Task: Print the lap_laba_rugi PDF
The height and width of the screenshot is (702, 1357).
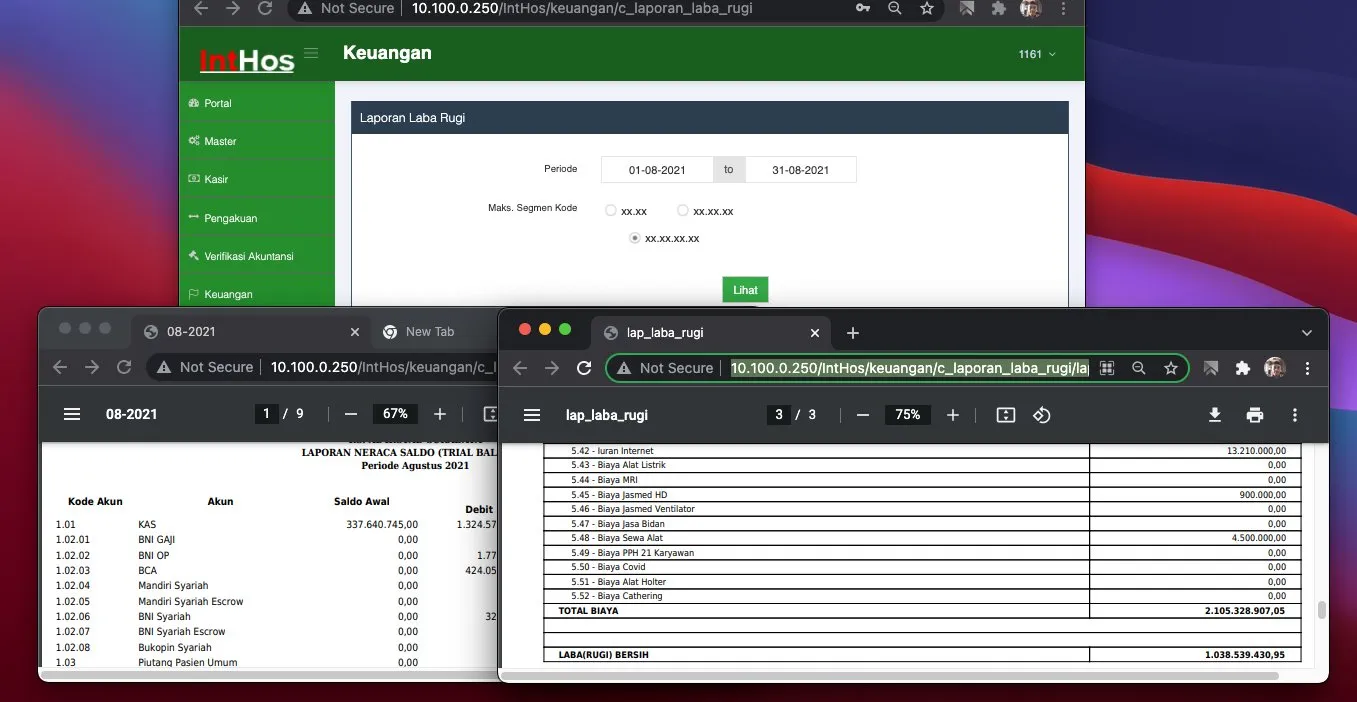Action: [1255, 415]
